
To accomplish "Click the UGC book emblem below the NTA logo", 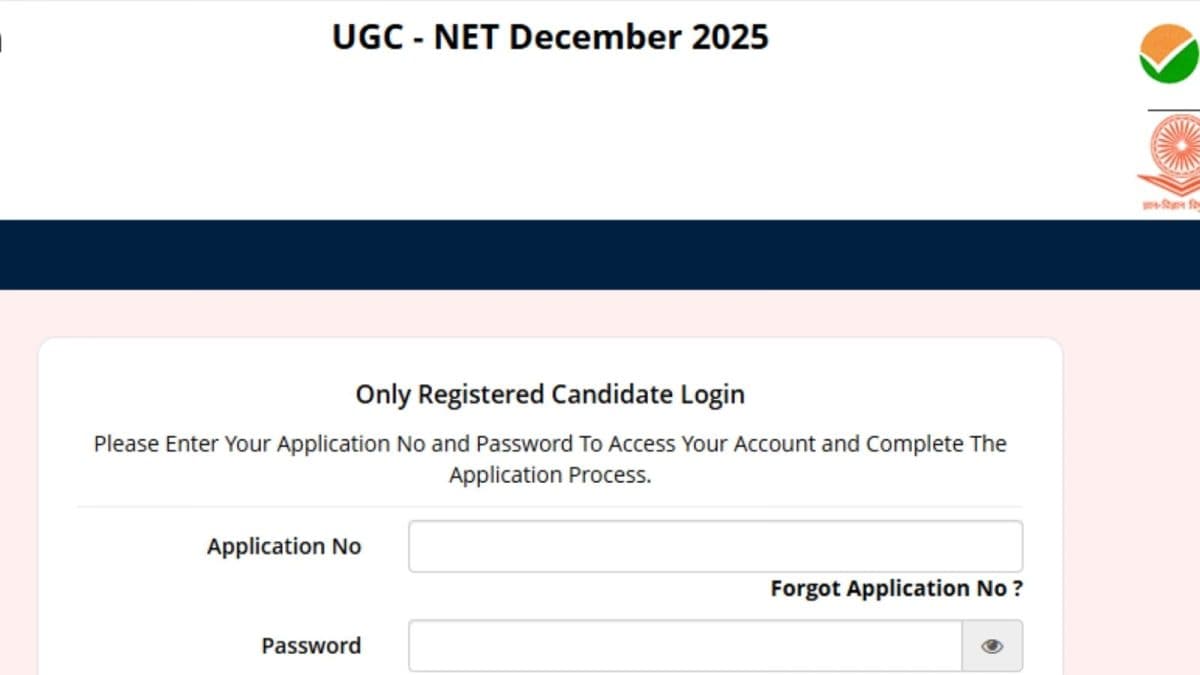I will coord(1168,150).
